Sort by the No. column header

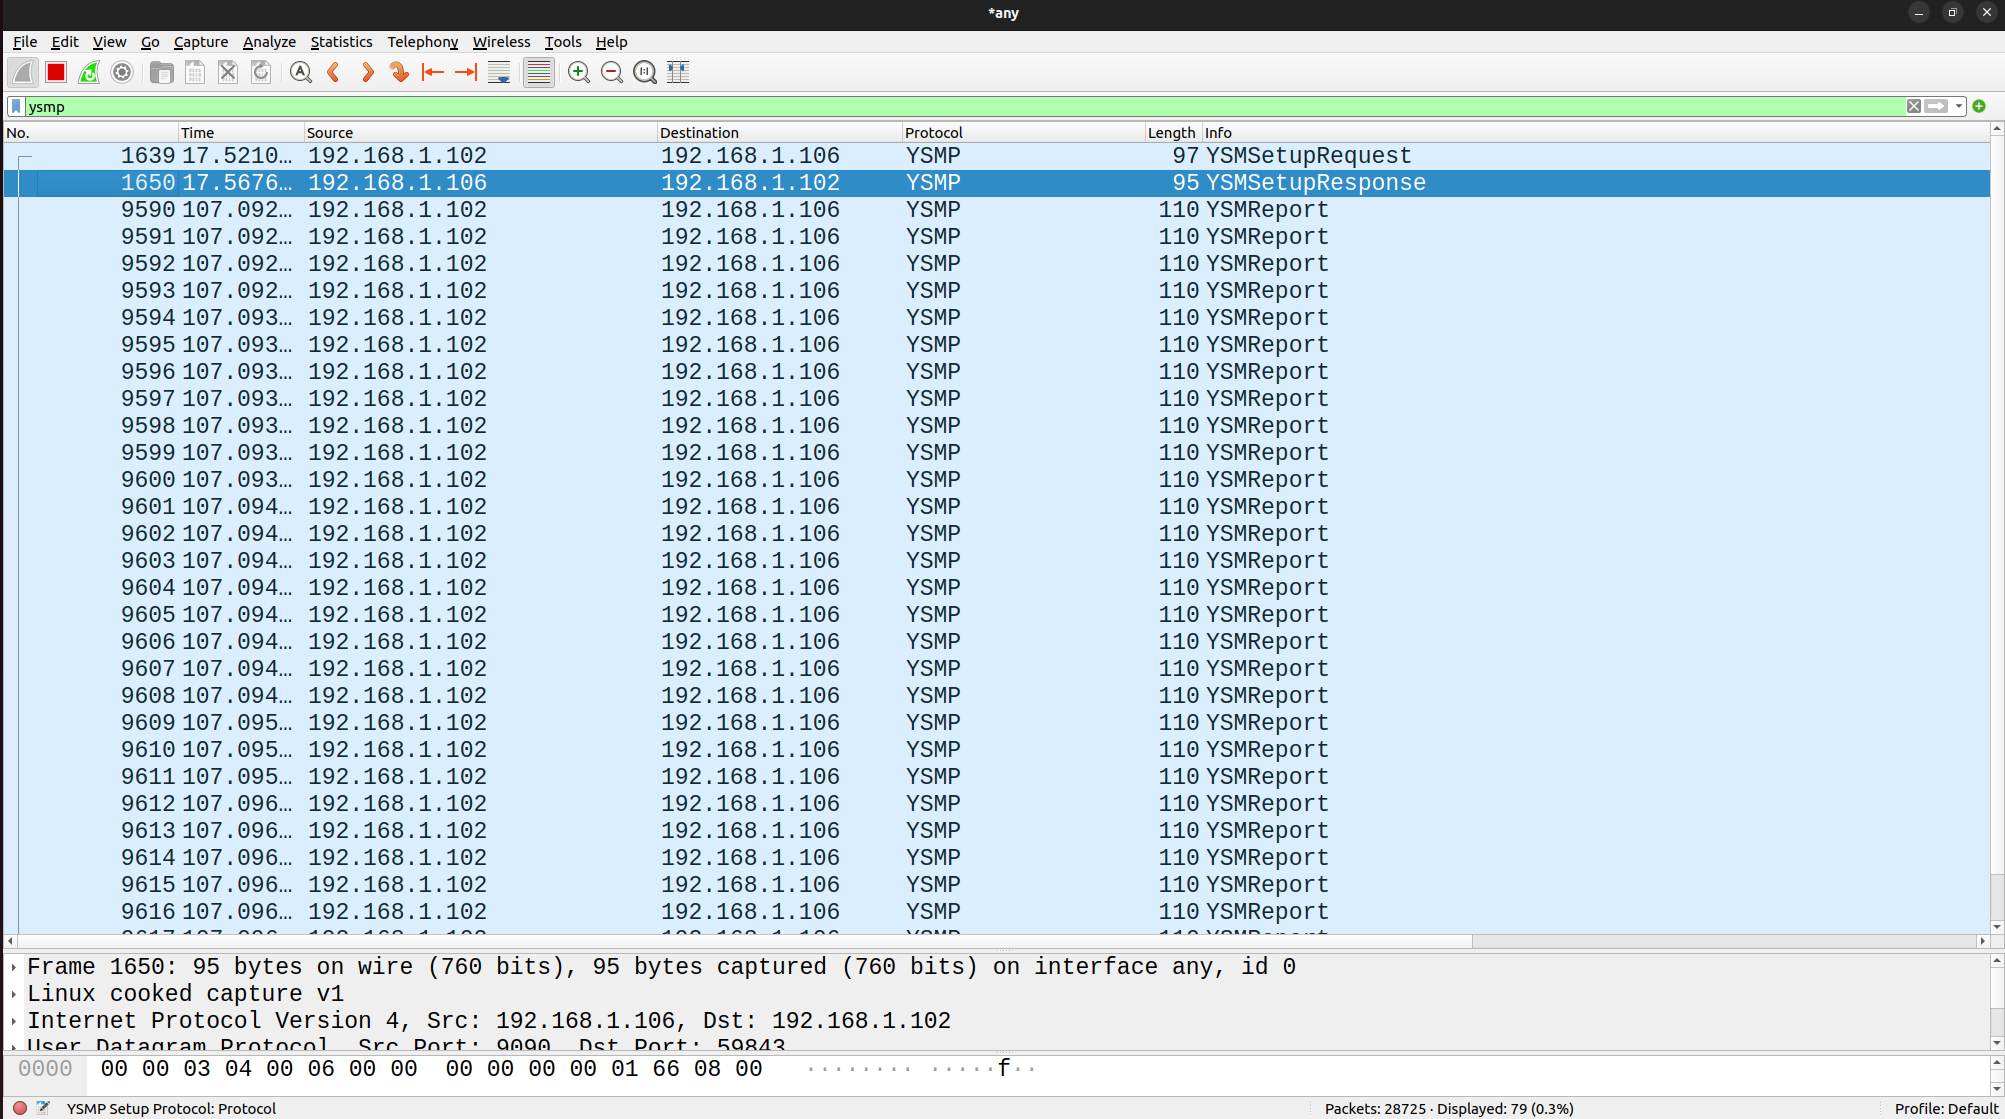91,133
